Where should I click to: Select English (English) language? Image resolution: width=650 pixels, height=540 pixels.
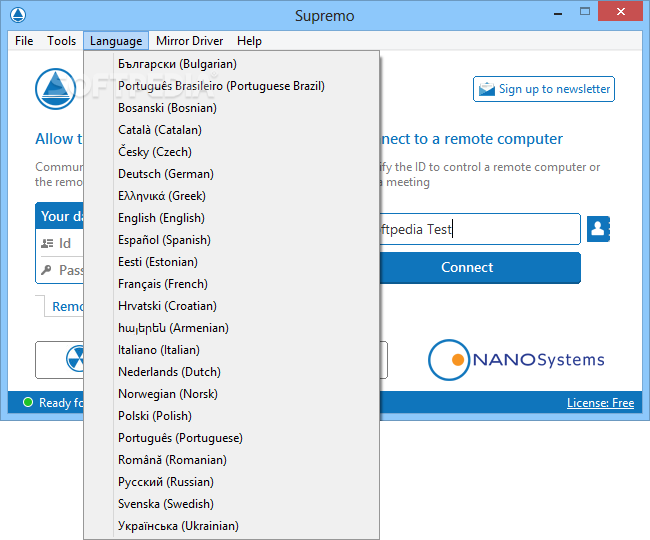click(231, 218)
